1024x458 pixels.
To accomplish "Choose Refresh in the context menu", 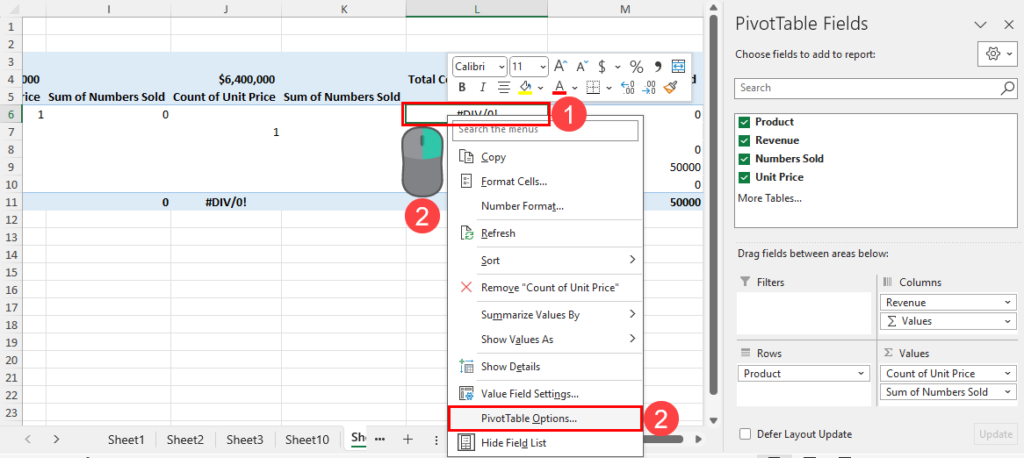I will (x=545, y=233).
